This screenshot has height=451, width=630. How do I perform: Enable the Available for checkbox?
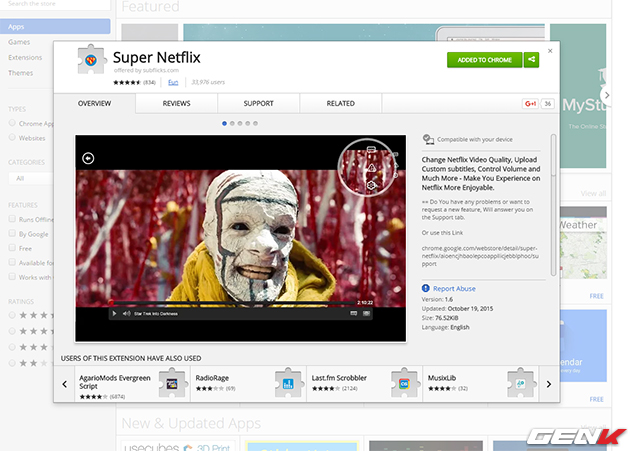click(x=12, y=262)
